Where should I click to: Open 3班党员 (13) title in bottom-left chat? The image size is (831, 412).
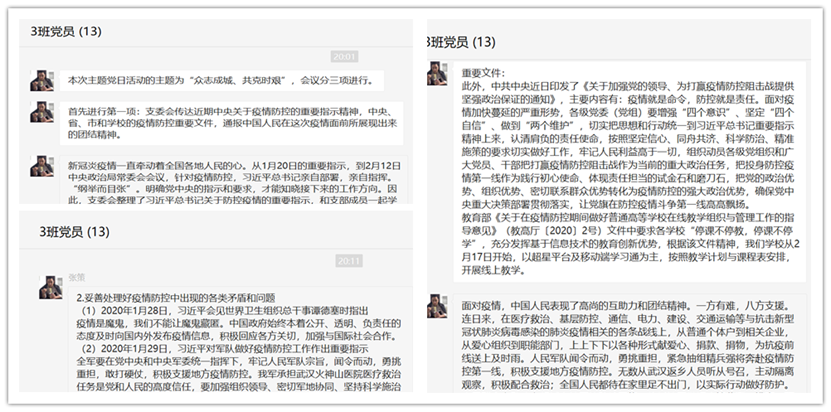tap(74, 232)
